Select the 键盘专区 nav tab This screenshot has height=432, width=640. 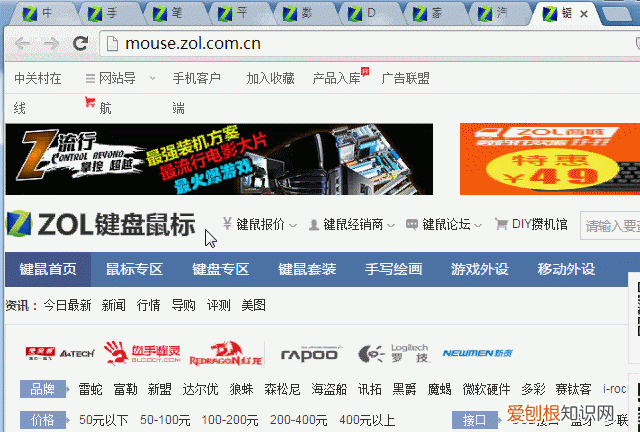(x=220, y=269)
